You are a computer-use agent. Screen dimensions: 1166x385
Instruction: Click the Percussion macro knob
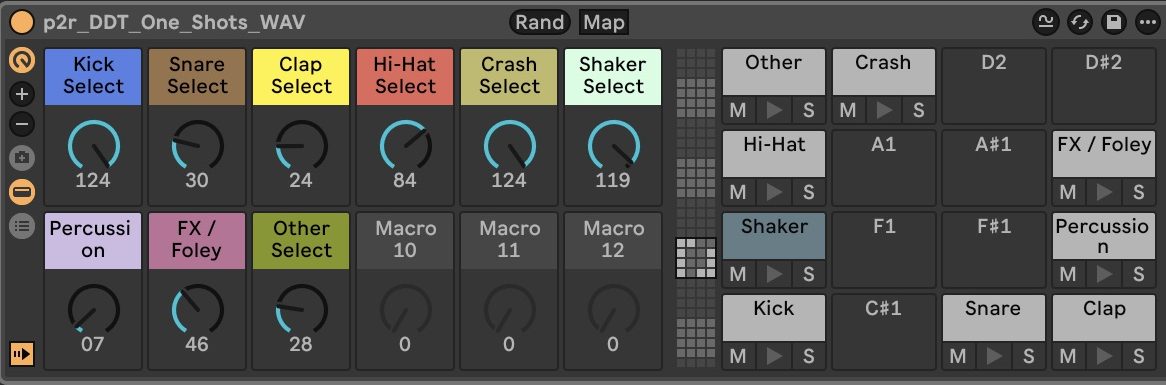click(x=94, y=309)
